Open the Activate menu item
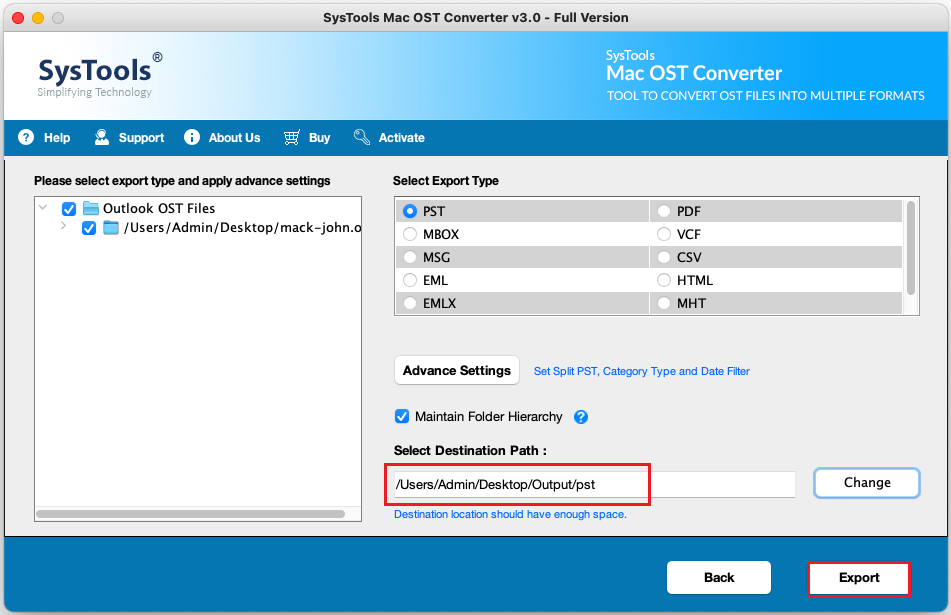951x615 pixels. [402, 138]
